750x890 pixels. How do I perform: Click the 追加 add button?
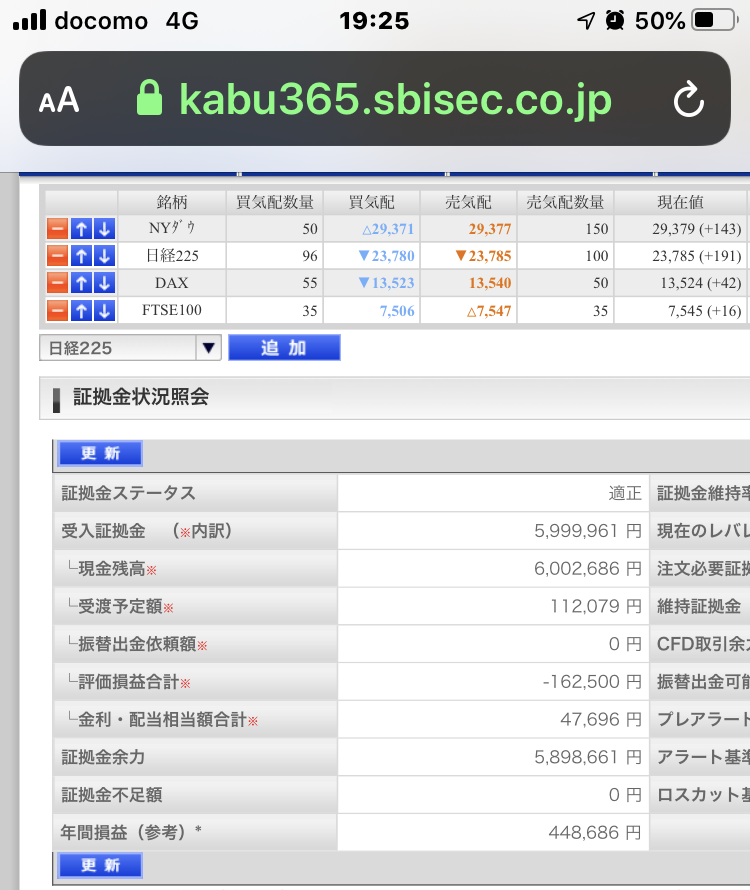284,347
